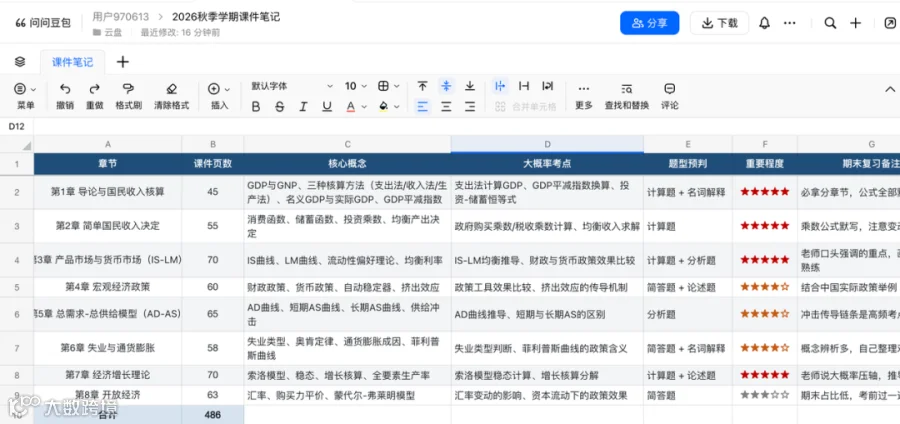Open find and replace (查找和替换)
Screen dimensions: 900x424
click(x=627, y=88)
